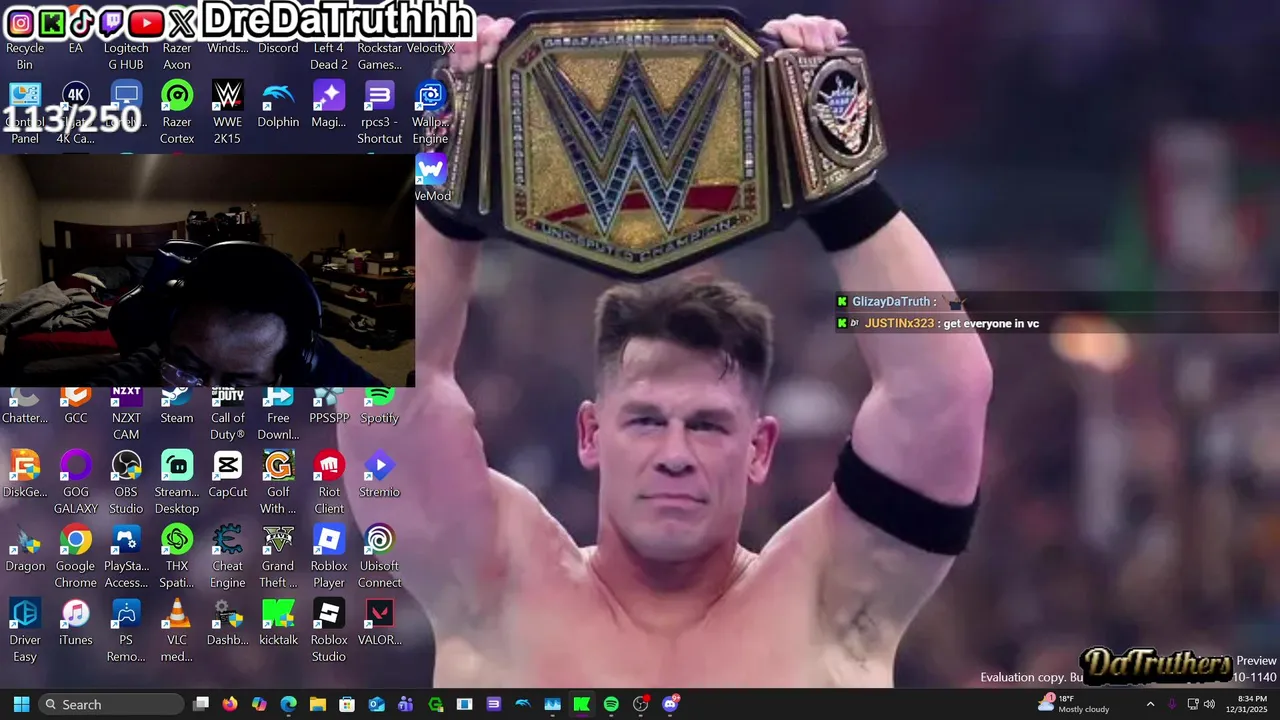Open Outlook from the taskbar
The image size is (1280, 720).
[x=376, y=704]
